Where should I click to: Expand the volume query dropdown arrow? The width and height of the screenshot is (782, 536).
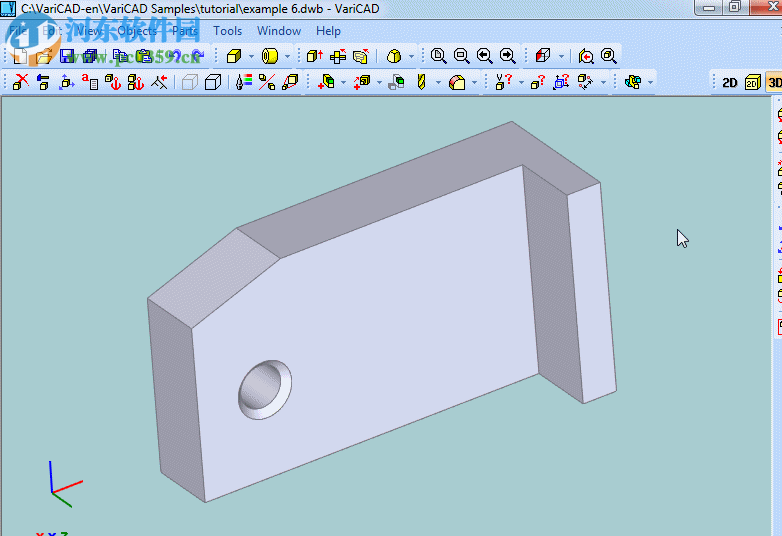click(x=521, y=82)
